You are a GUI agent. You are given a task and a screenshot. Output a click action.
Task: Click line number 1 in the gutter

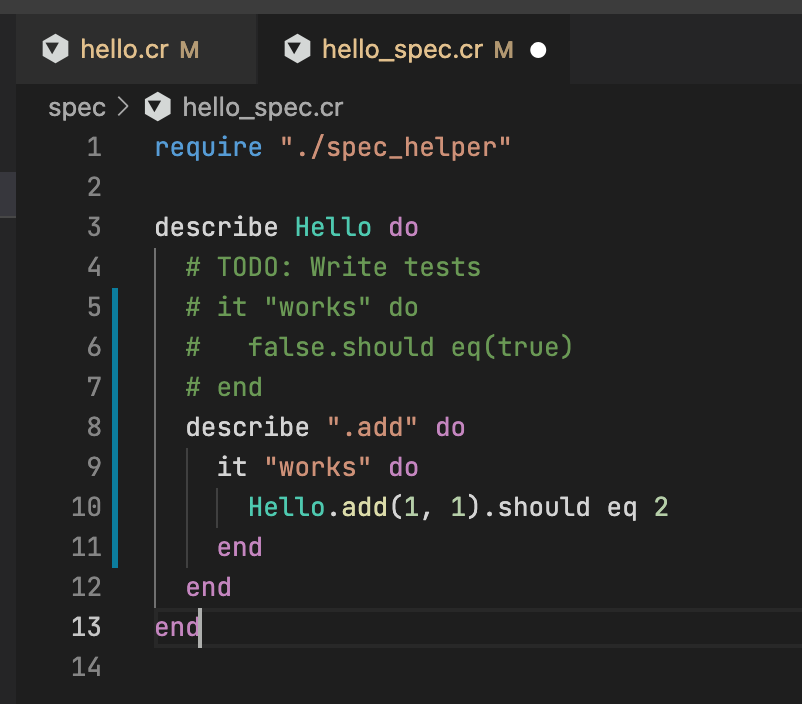(x=94, y=147)
